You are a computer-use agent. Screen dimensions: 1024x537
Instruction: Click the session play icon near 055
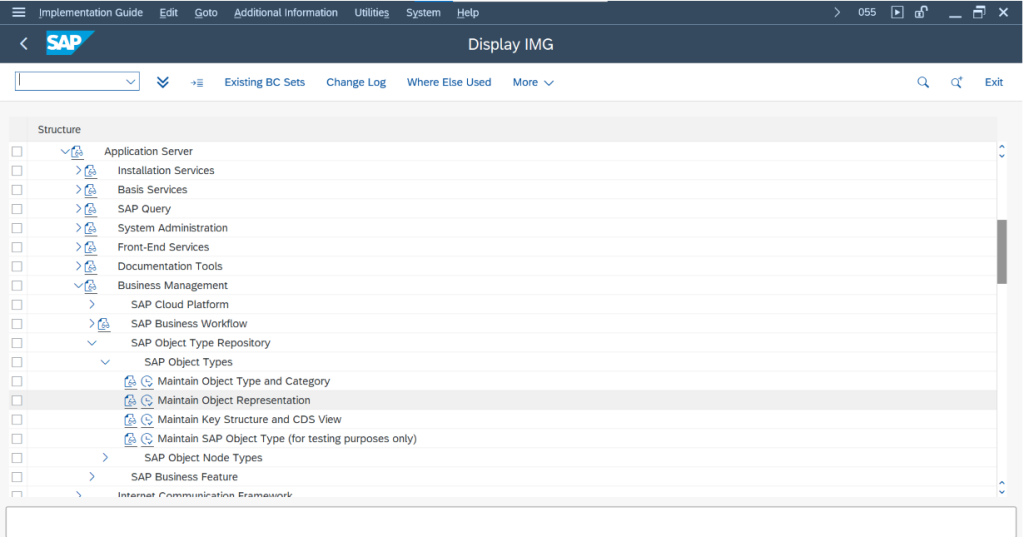pyautogui.click(x=897, y=12)
